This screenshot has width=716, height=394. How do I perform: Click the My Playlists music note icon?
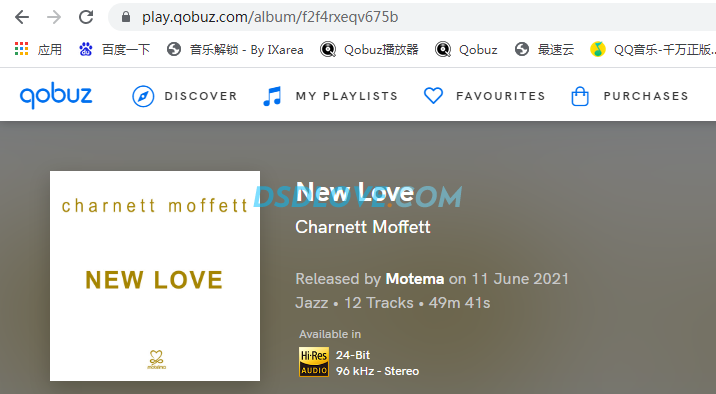[x=272, y=96]
